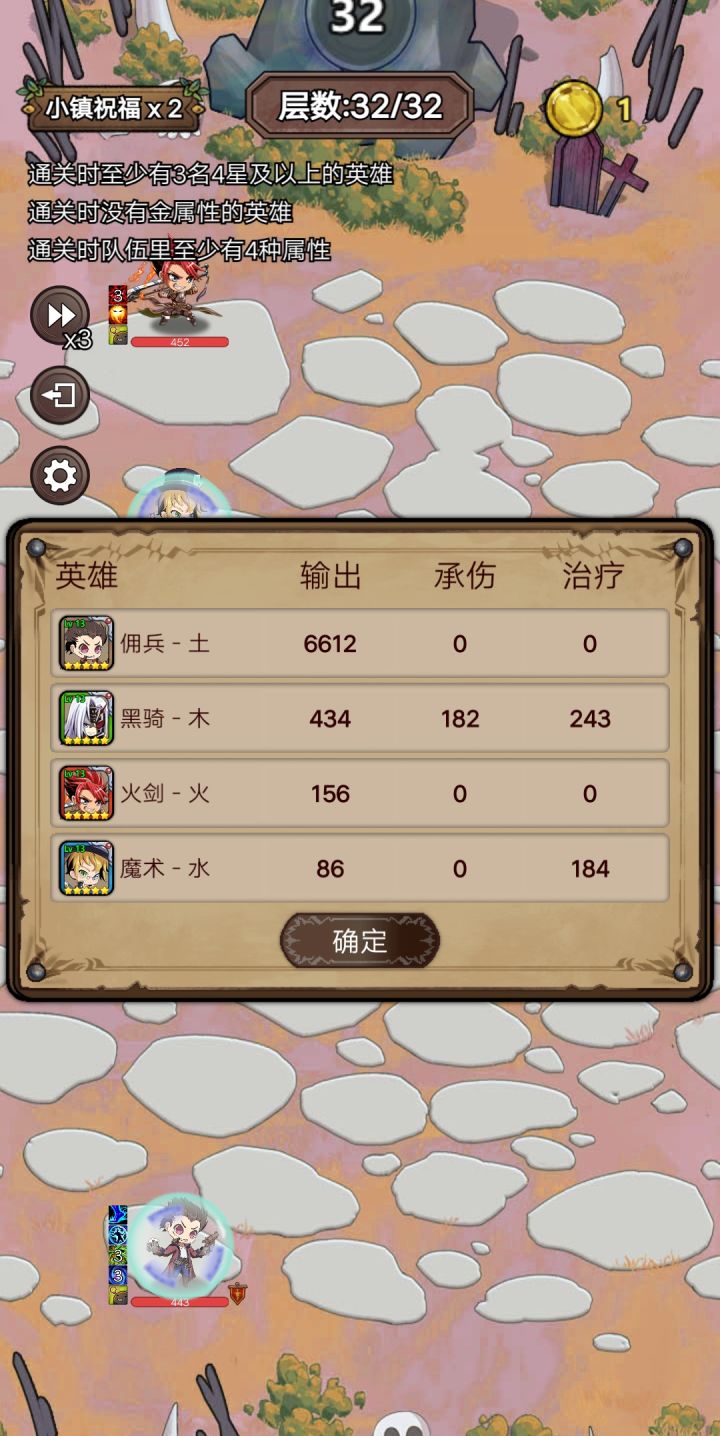Click the shield badge beside bottom hero
720x1436 pixels.
pos(238,1294)
